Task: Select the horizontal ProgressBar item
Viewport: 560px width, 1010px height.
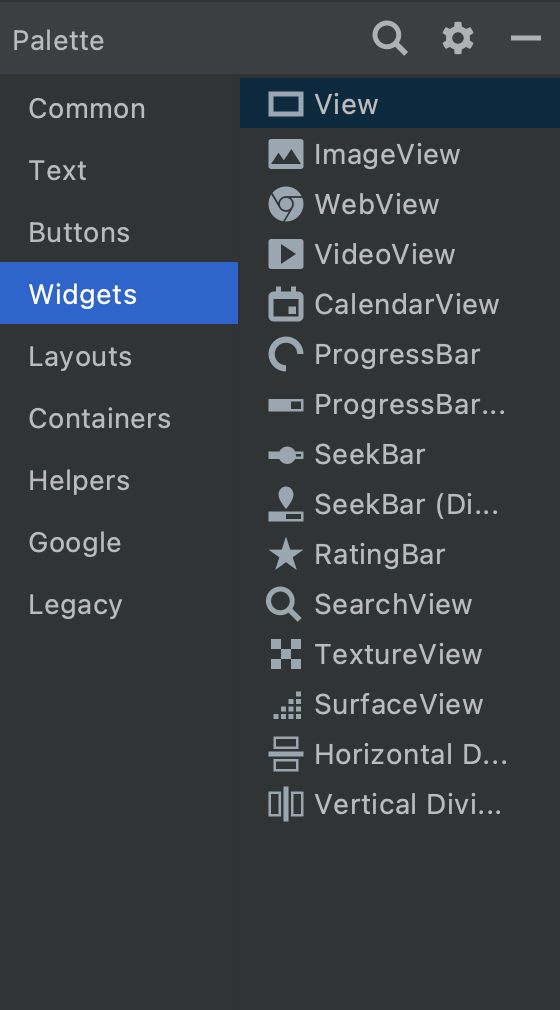Action: [x=400, y=405]
